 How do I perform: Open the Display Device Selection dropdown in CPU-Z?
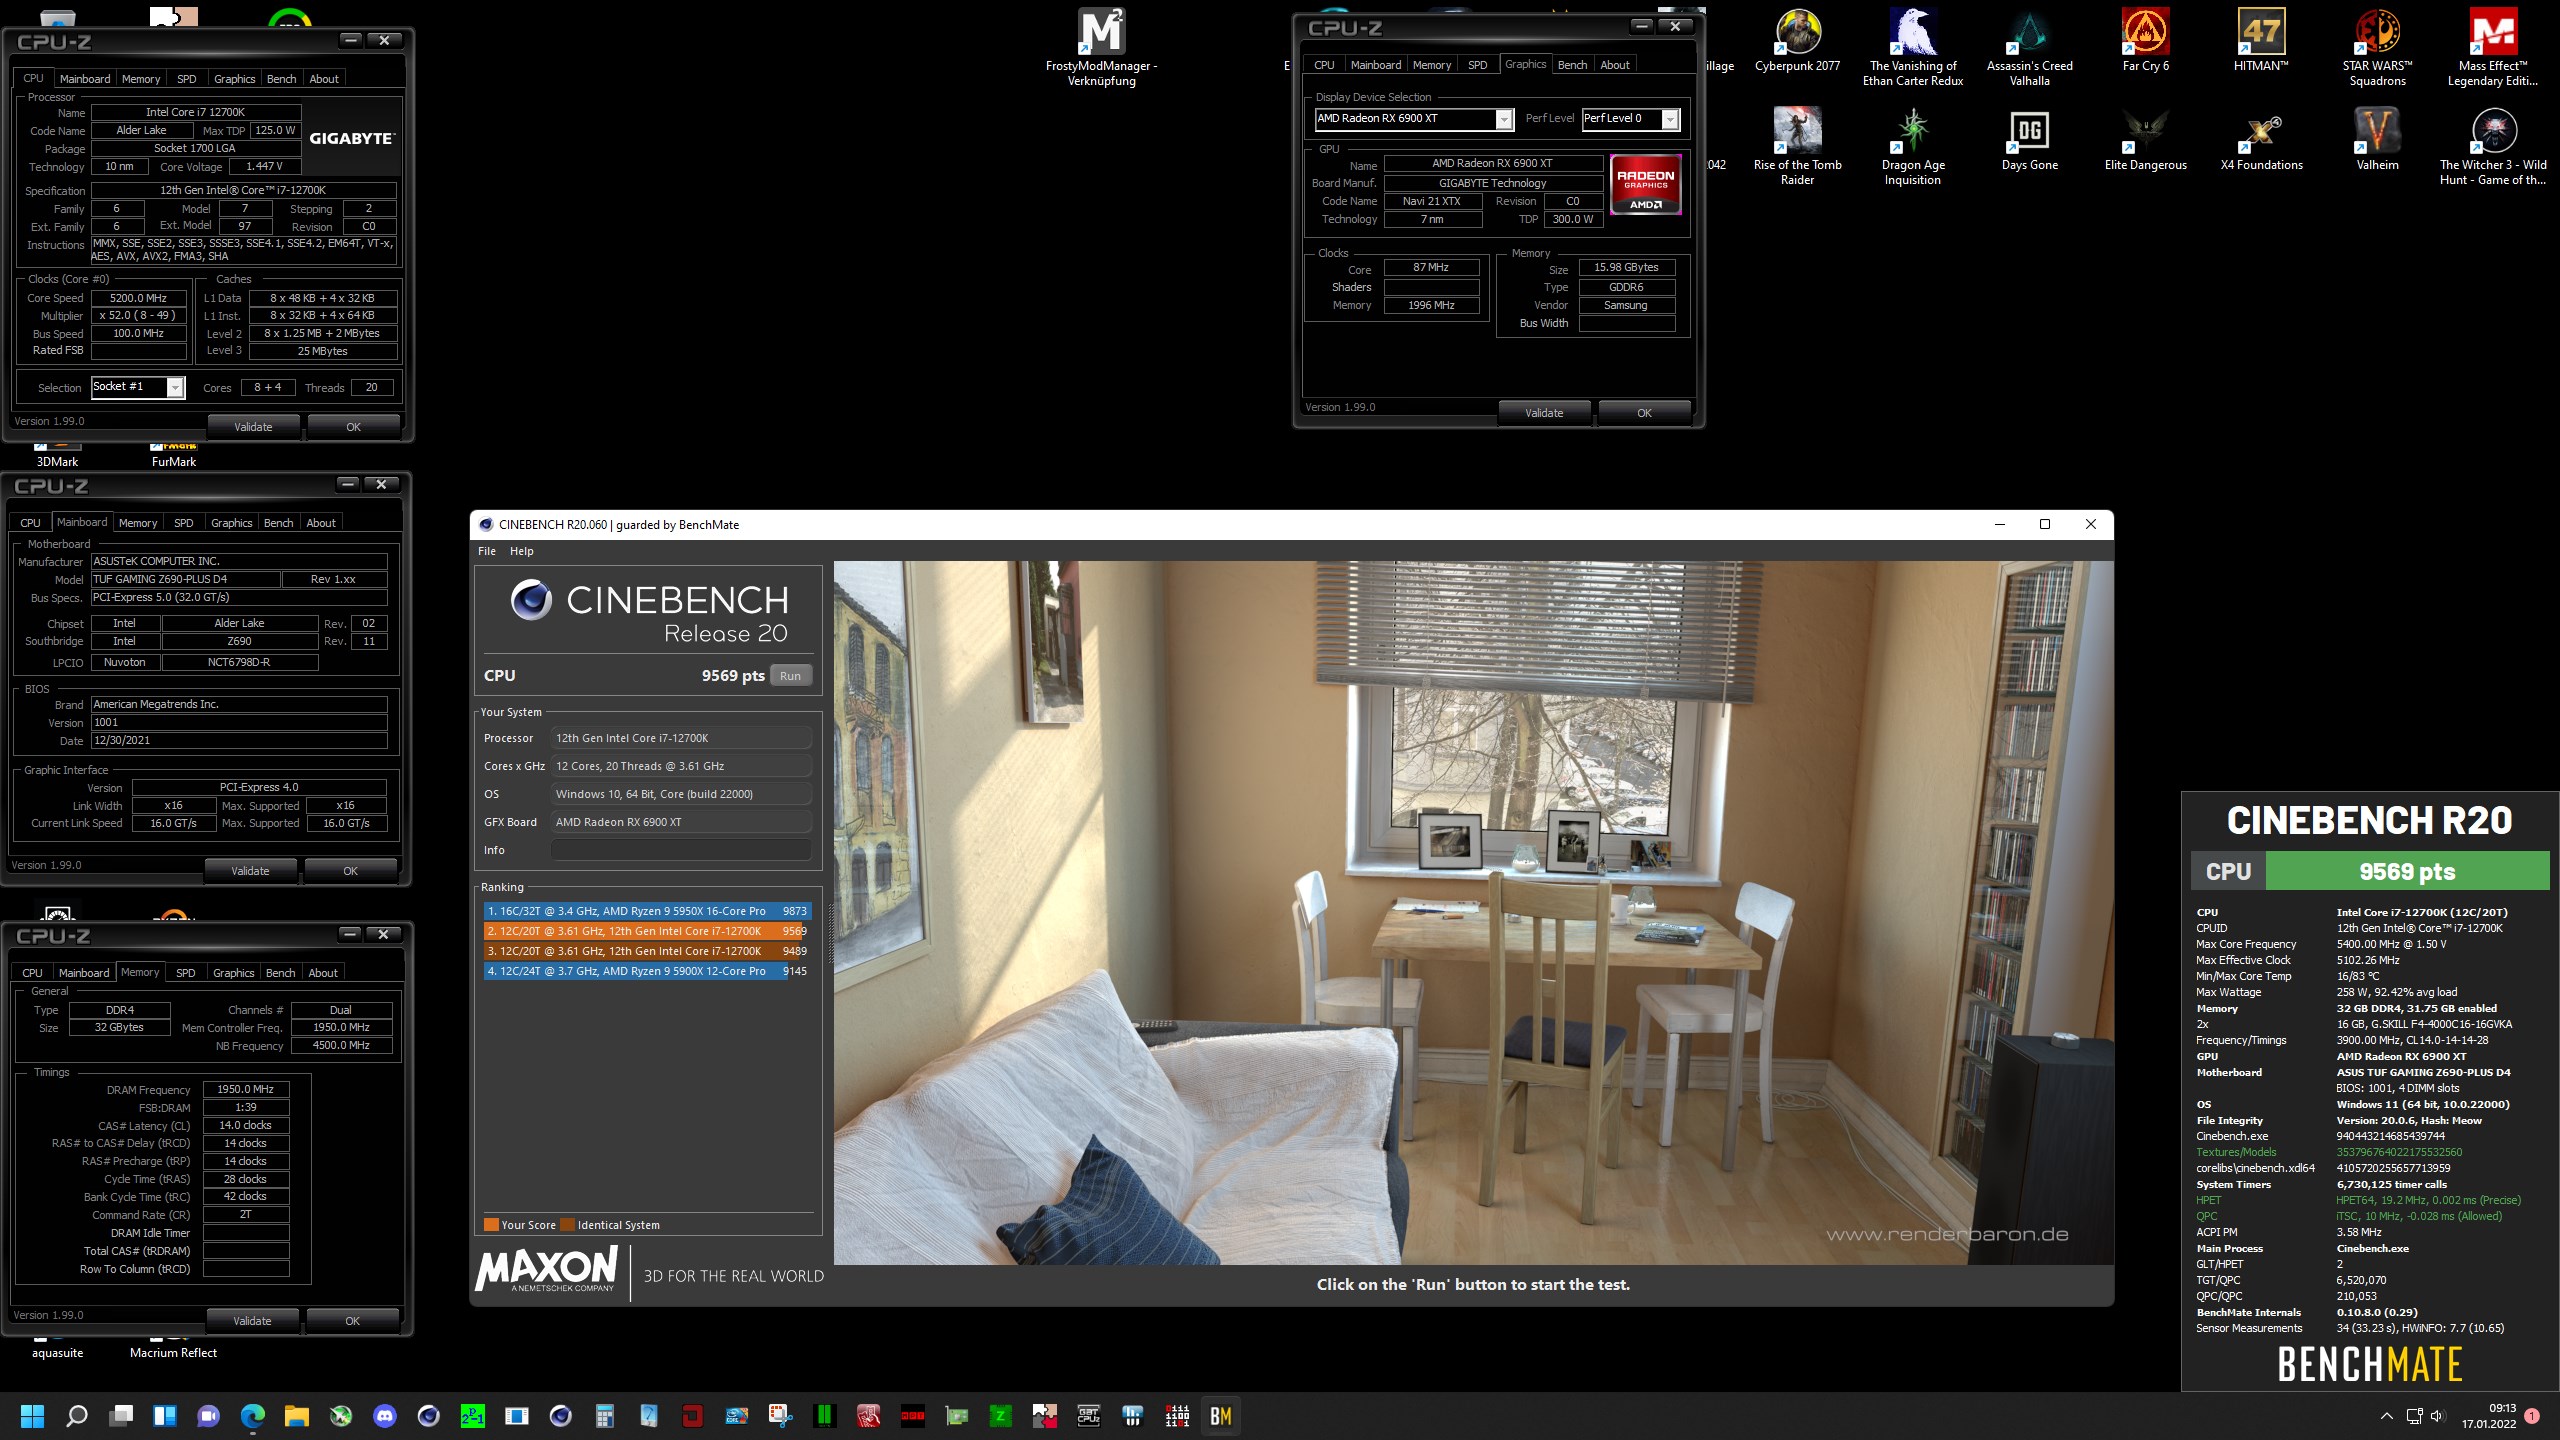coord(1414,119)
